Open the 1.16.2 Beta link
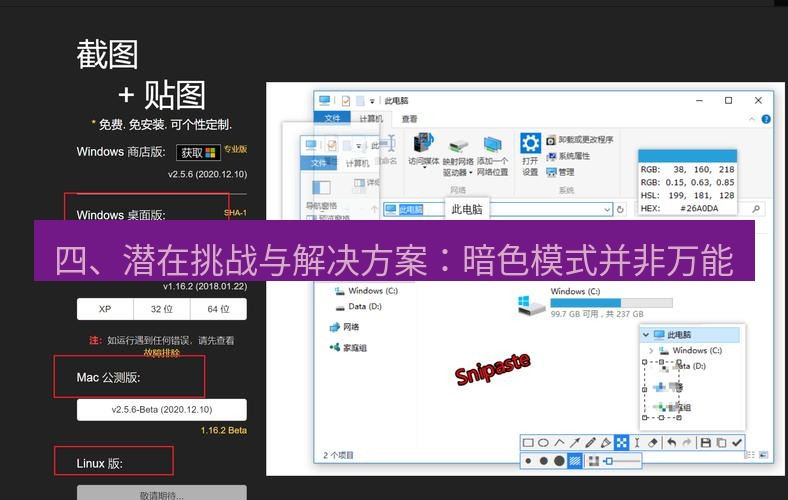Viewport: 788px width, 500px height. [x=224, y=431]
